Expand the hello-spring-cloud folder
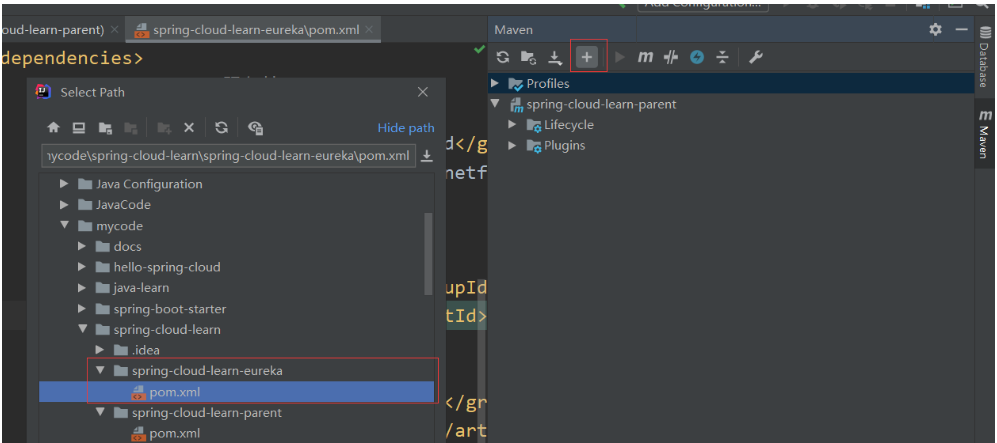997x443 pixels. (x=81, y=267)
